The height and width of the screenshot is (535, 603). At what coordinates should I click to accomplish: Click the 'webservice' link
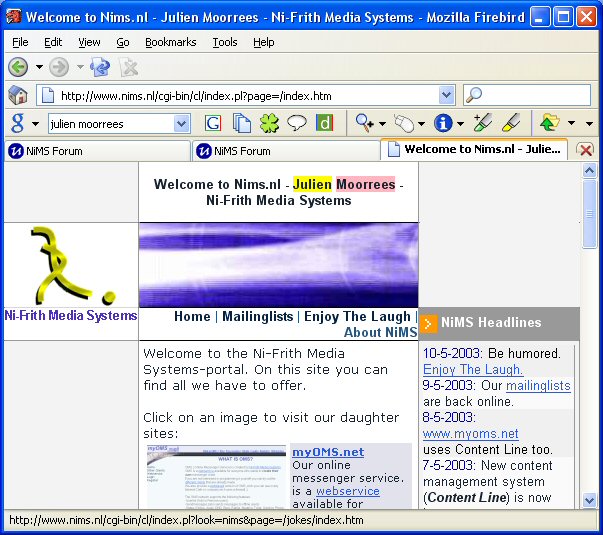[348, 491]
